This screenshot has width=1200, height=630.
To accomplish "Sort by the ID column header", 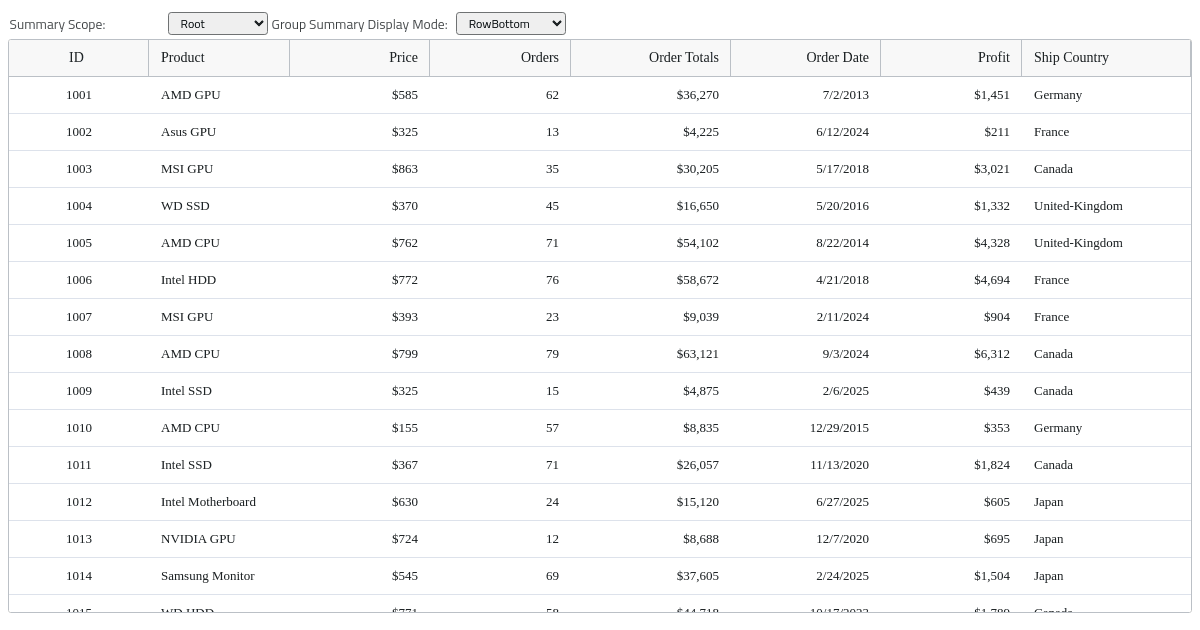I will coord(79,58).
